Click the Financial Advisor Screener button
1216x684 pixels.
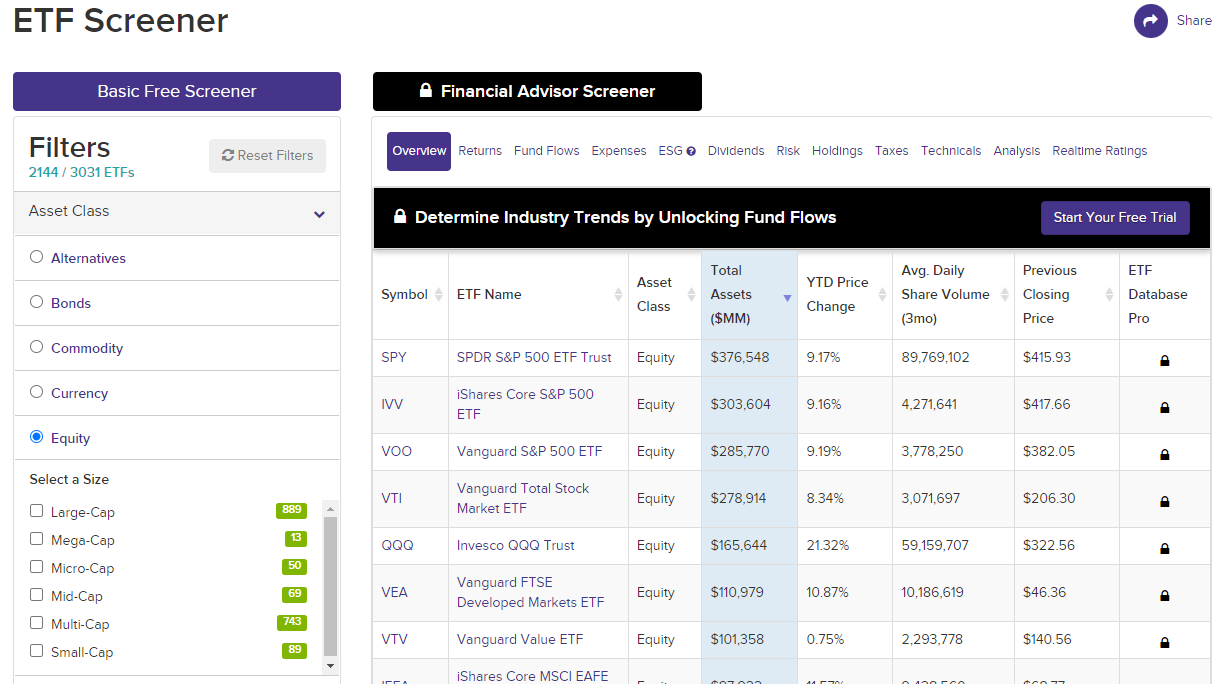(537, 91)
